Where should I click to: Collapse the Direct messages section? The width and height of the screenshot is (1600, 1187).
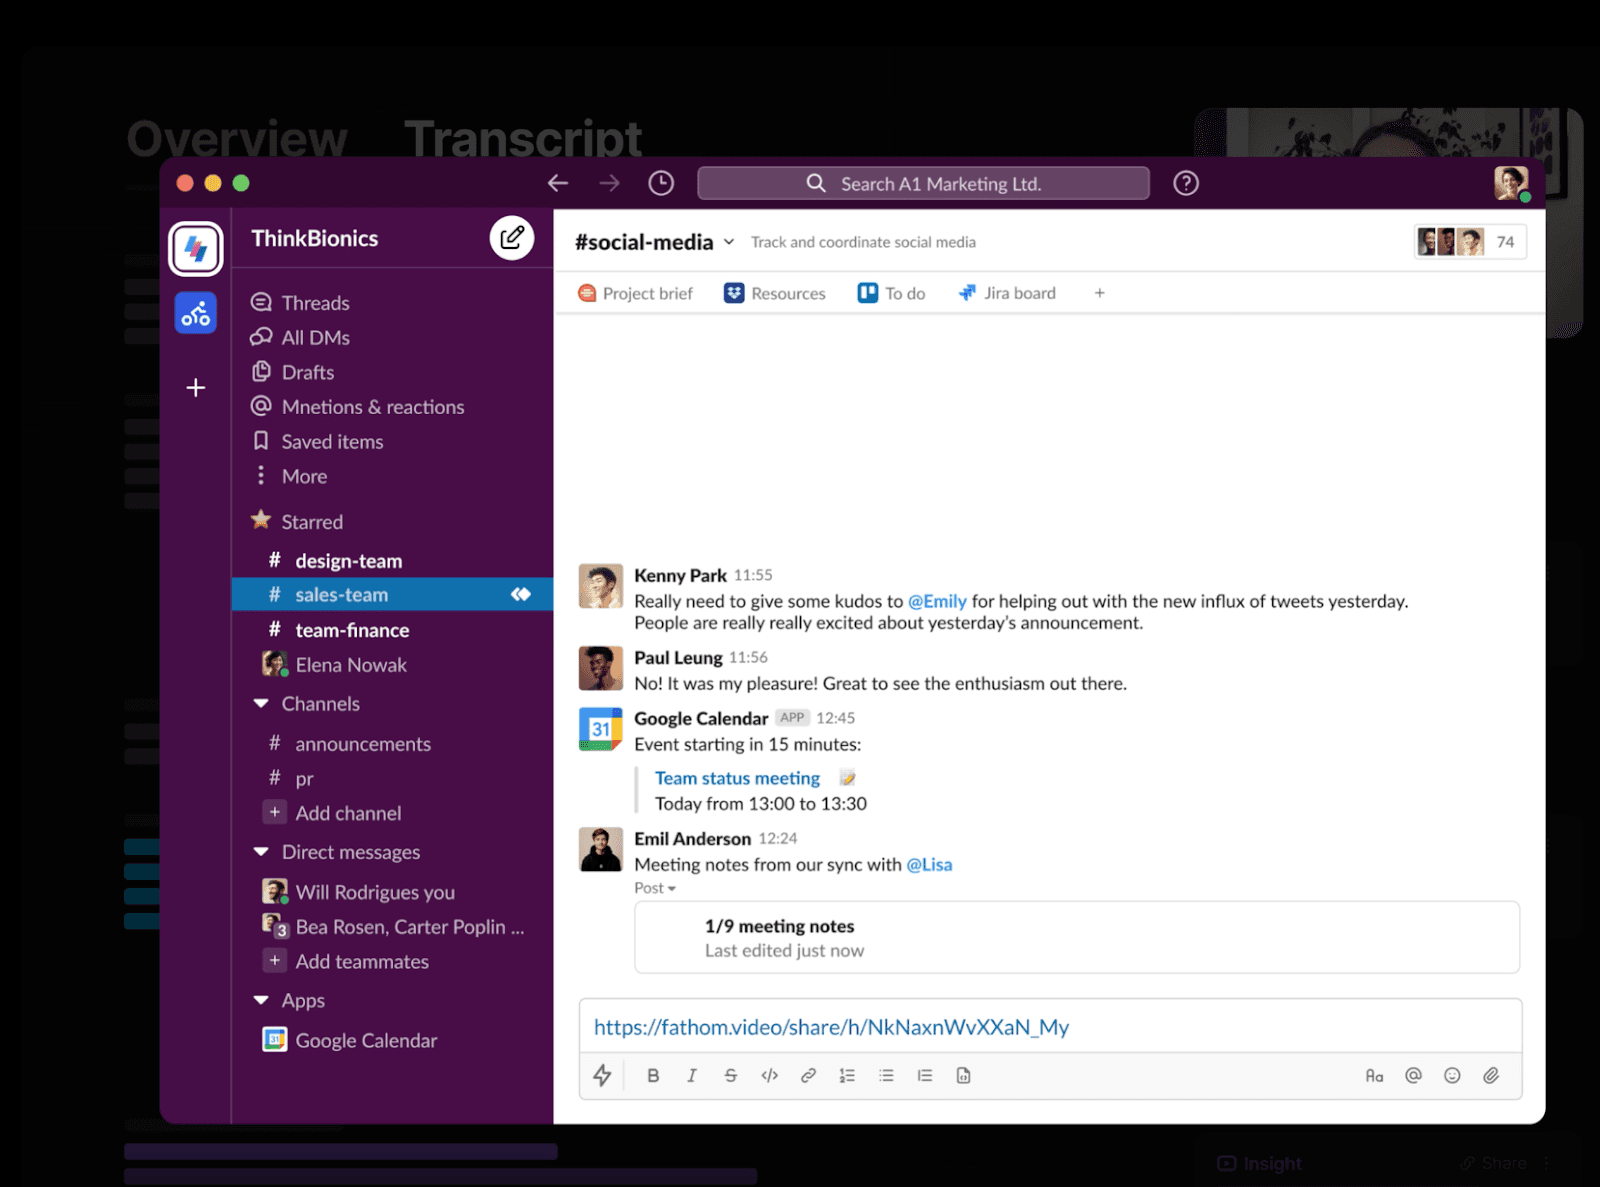coord(261,852)
